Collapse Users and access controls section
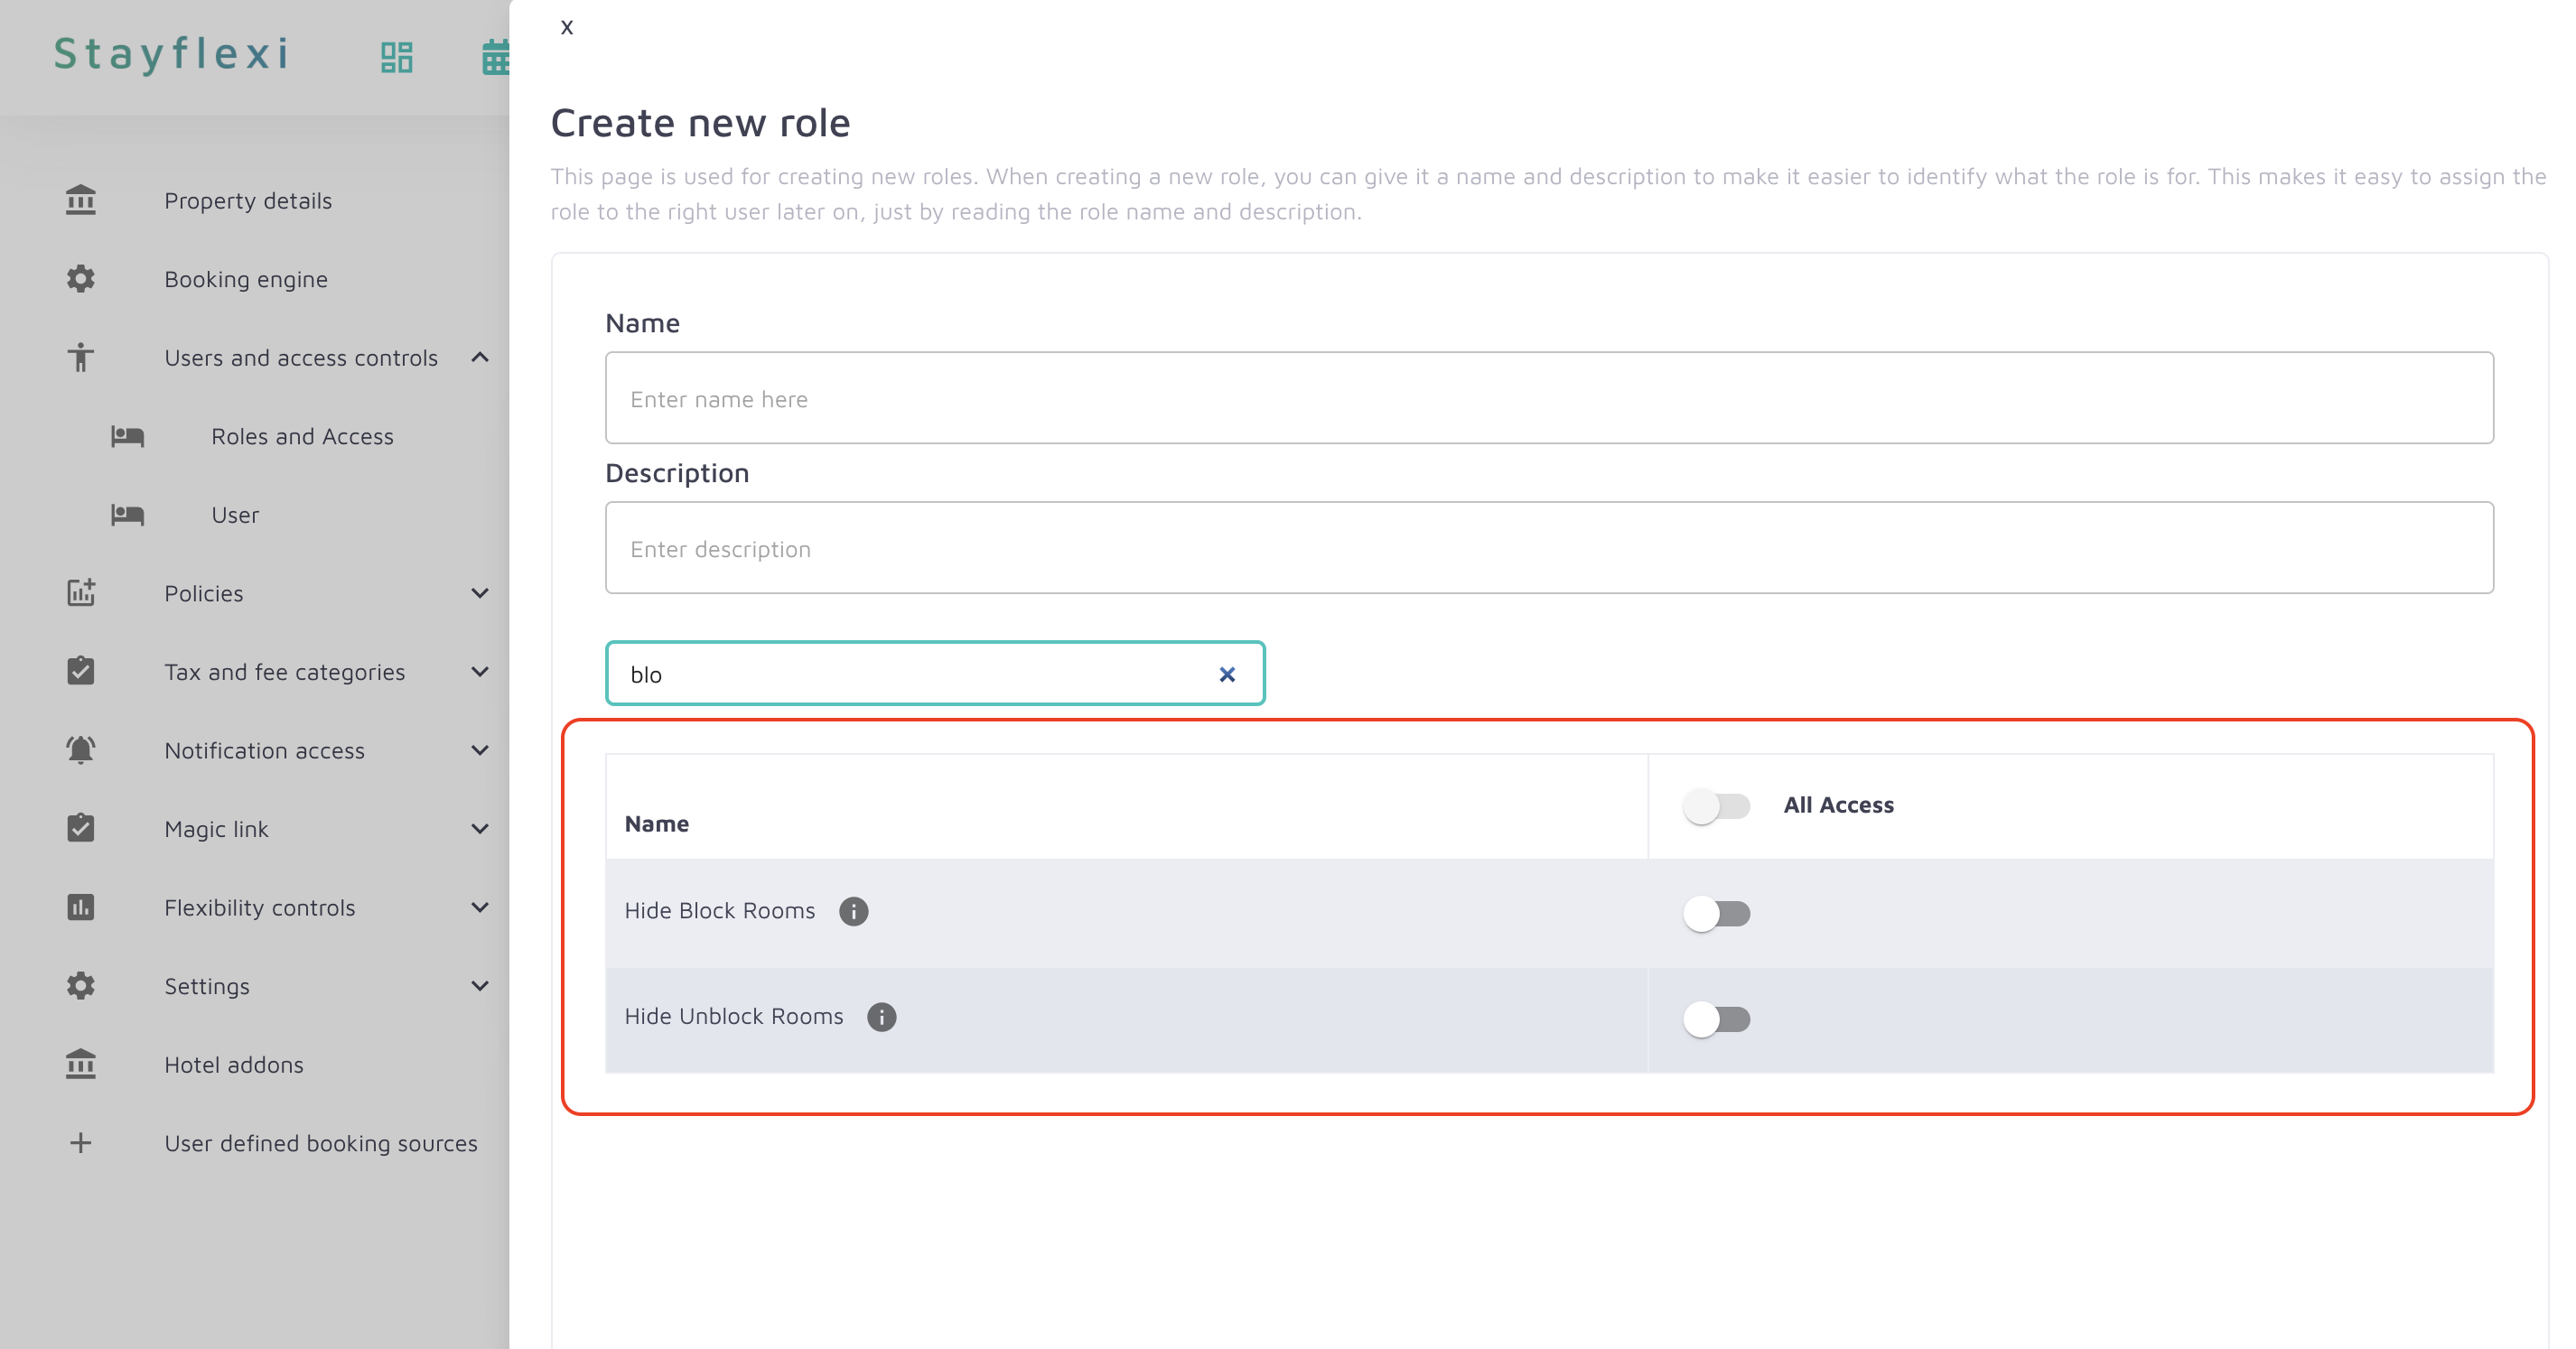 (x=480, y=357)
